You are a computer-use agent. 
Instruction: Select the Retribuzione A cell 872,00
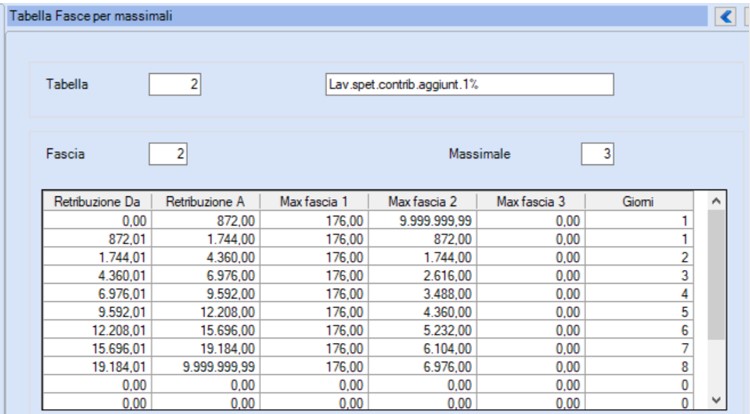click(205, 220)
